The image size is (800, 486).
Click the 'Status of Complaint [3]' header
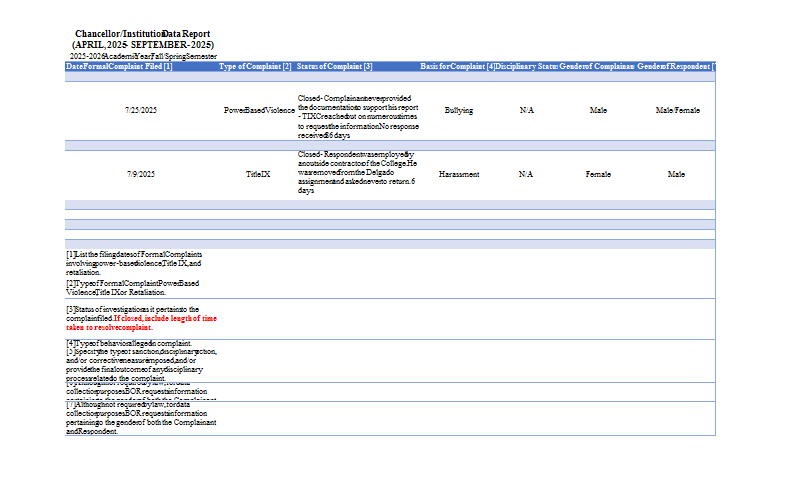pos(335,66)
